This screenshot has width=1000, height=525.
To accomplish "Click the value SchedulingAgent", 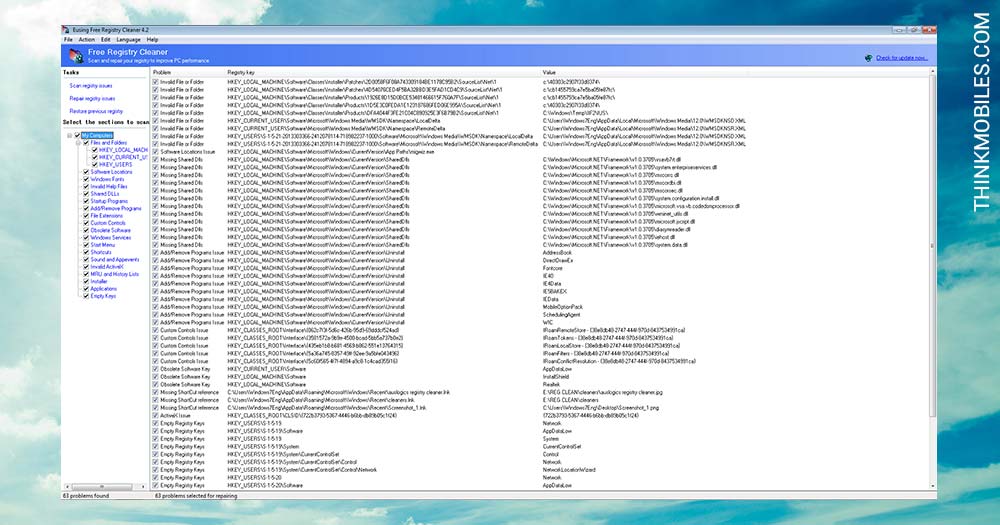I will click(561, 315).
